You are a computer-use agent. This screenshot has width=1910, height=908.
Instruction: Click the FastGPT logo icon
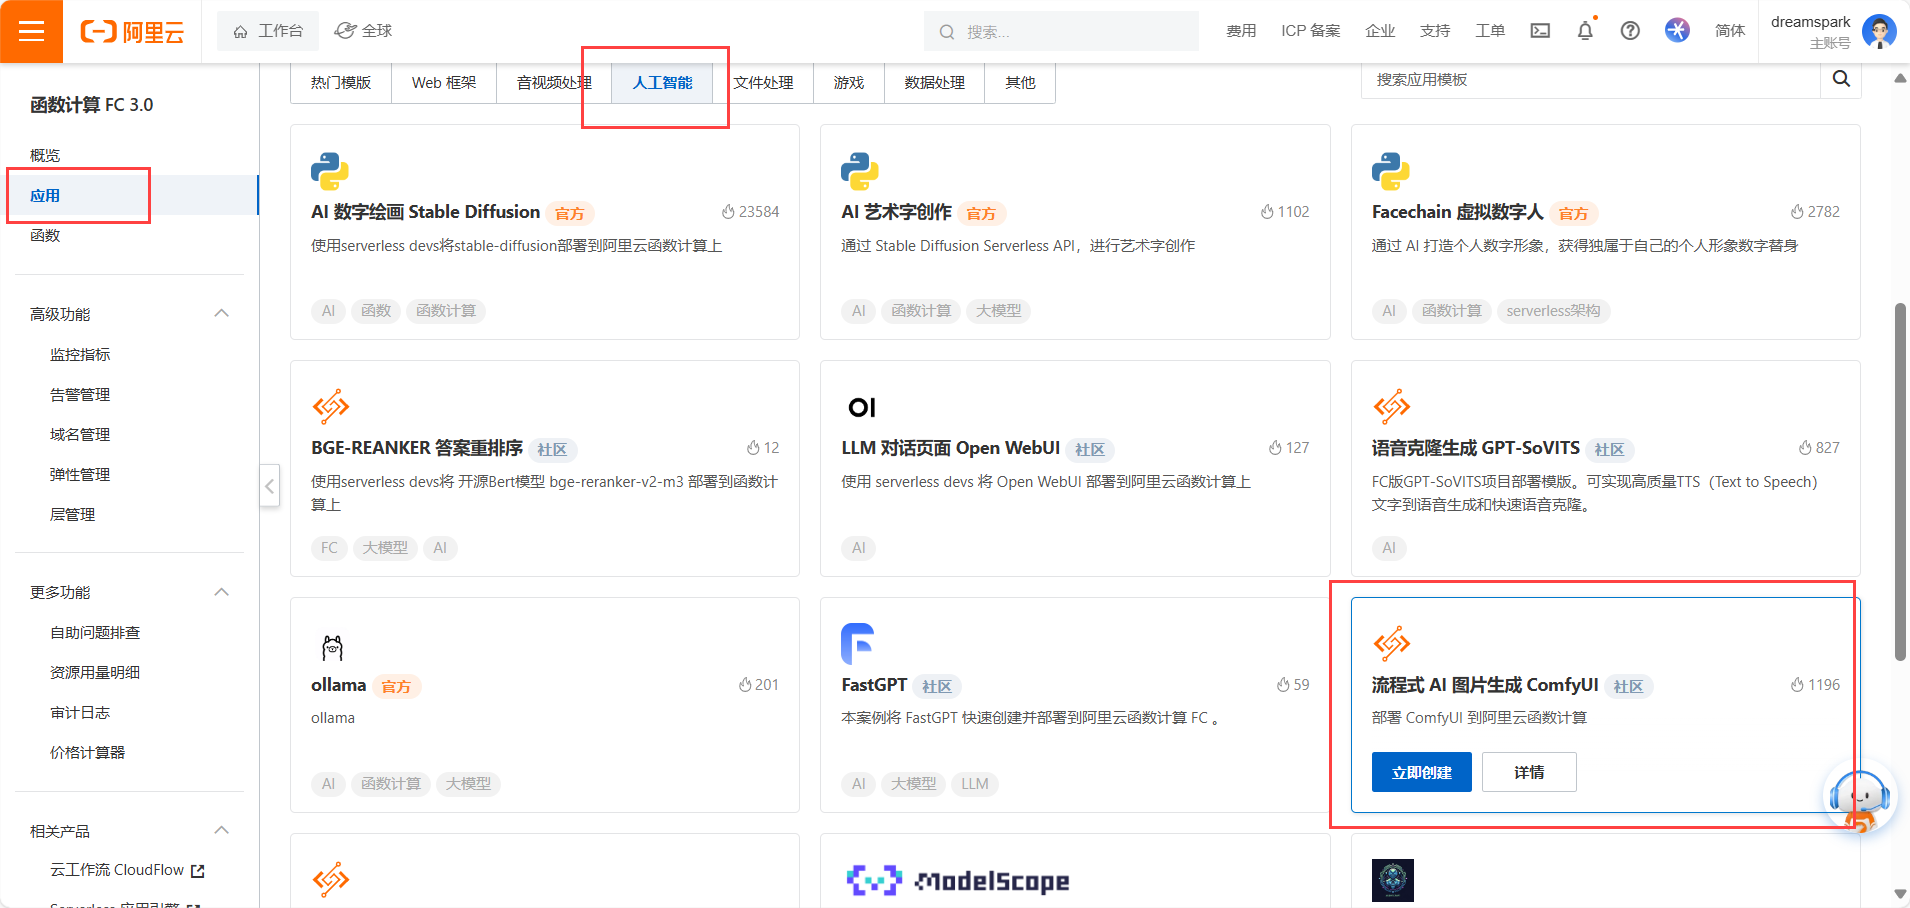858,644
